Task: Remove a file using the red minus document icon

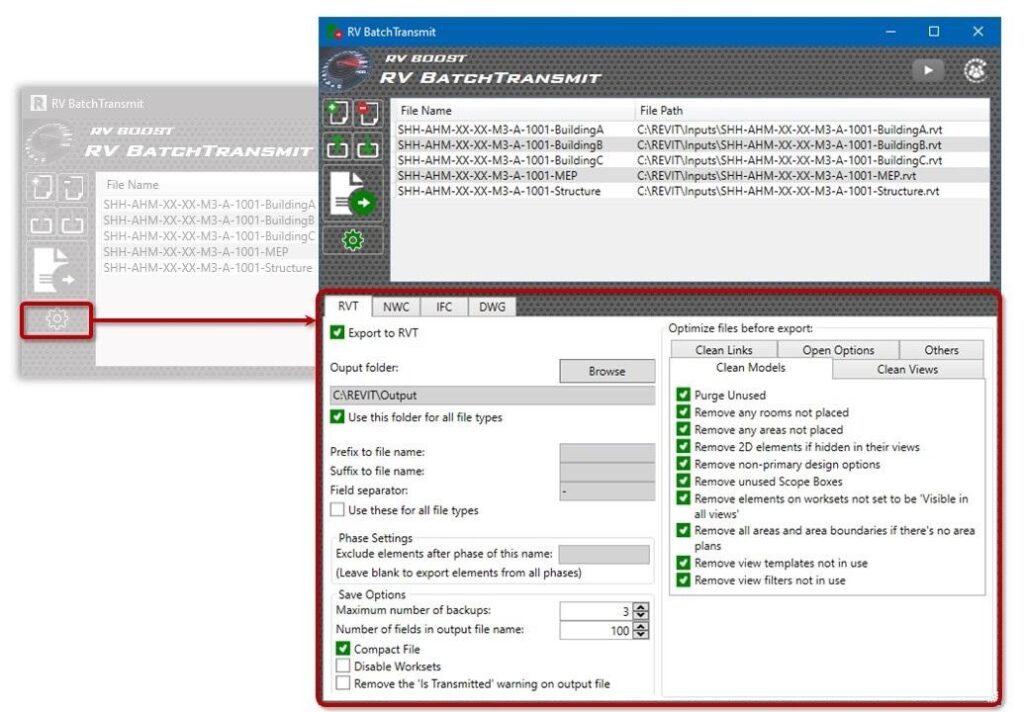Action: click(x=368, y=113)
